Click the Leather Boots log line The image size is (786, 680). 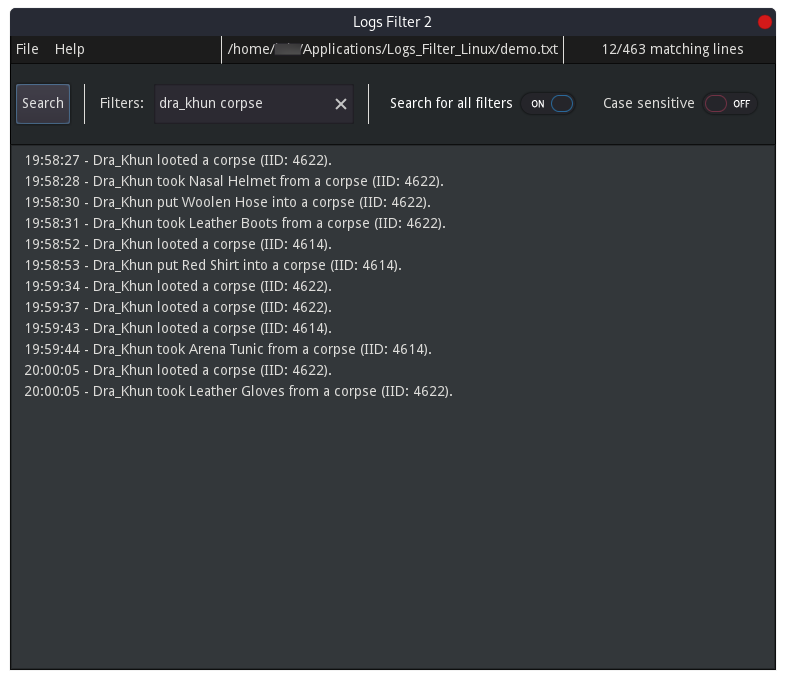(x=235, y=223)
